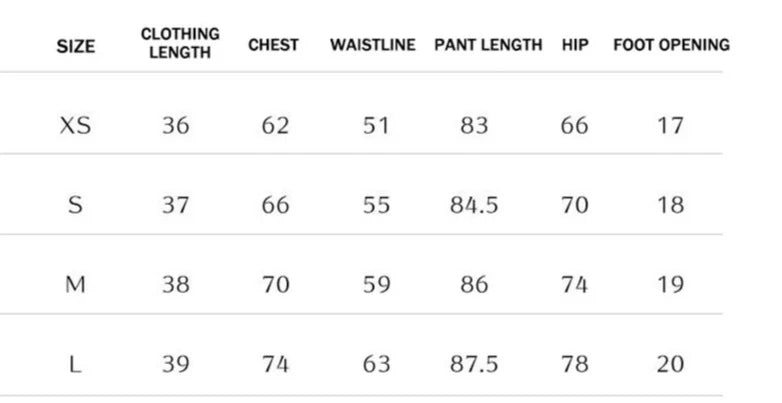Select the 87.5 pant length value
This screenshot has height=403, width=782.
(474, 364)
